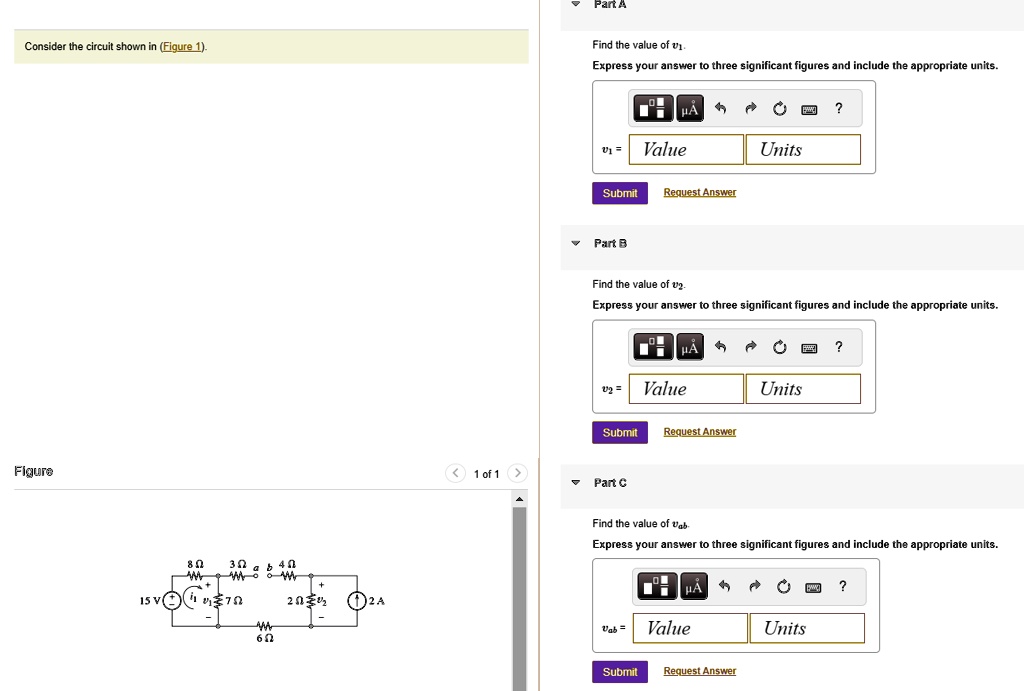Submit the answer for Part A
Viewport: 1024px width, 691px height.
coord(619,192)
